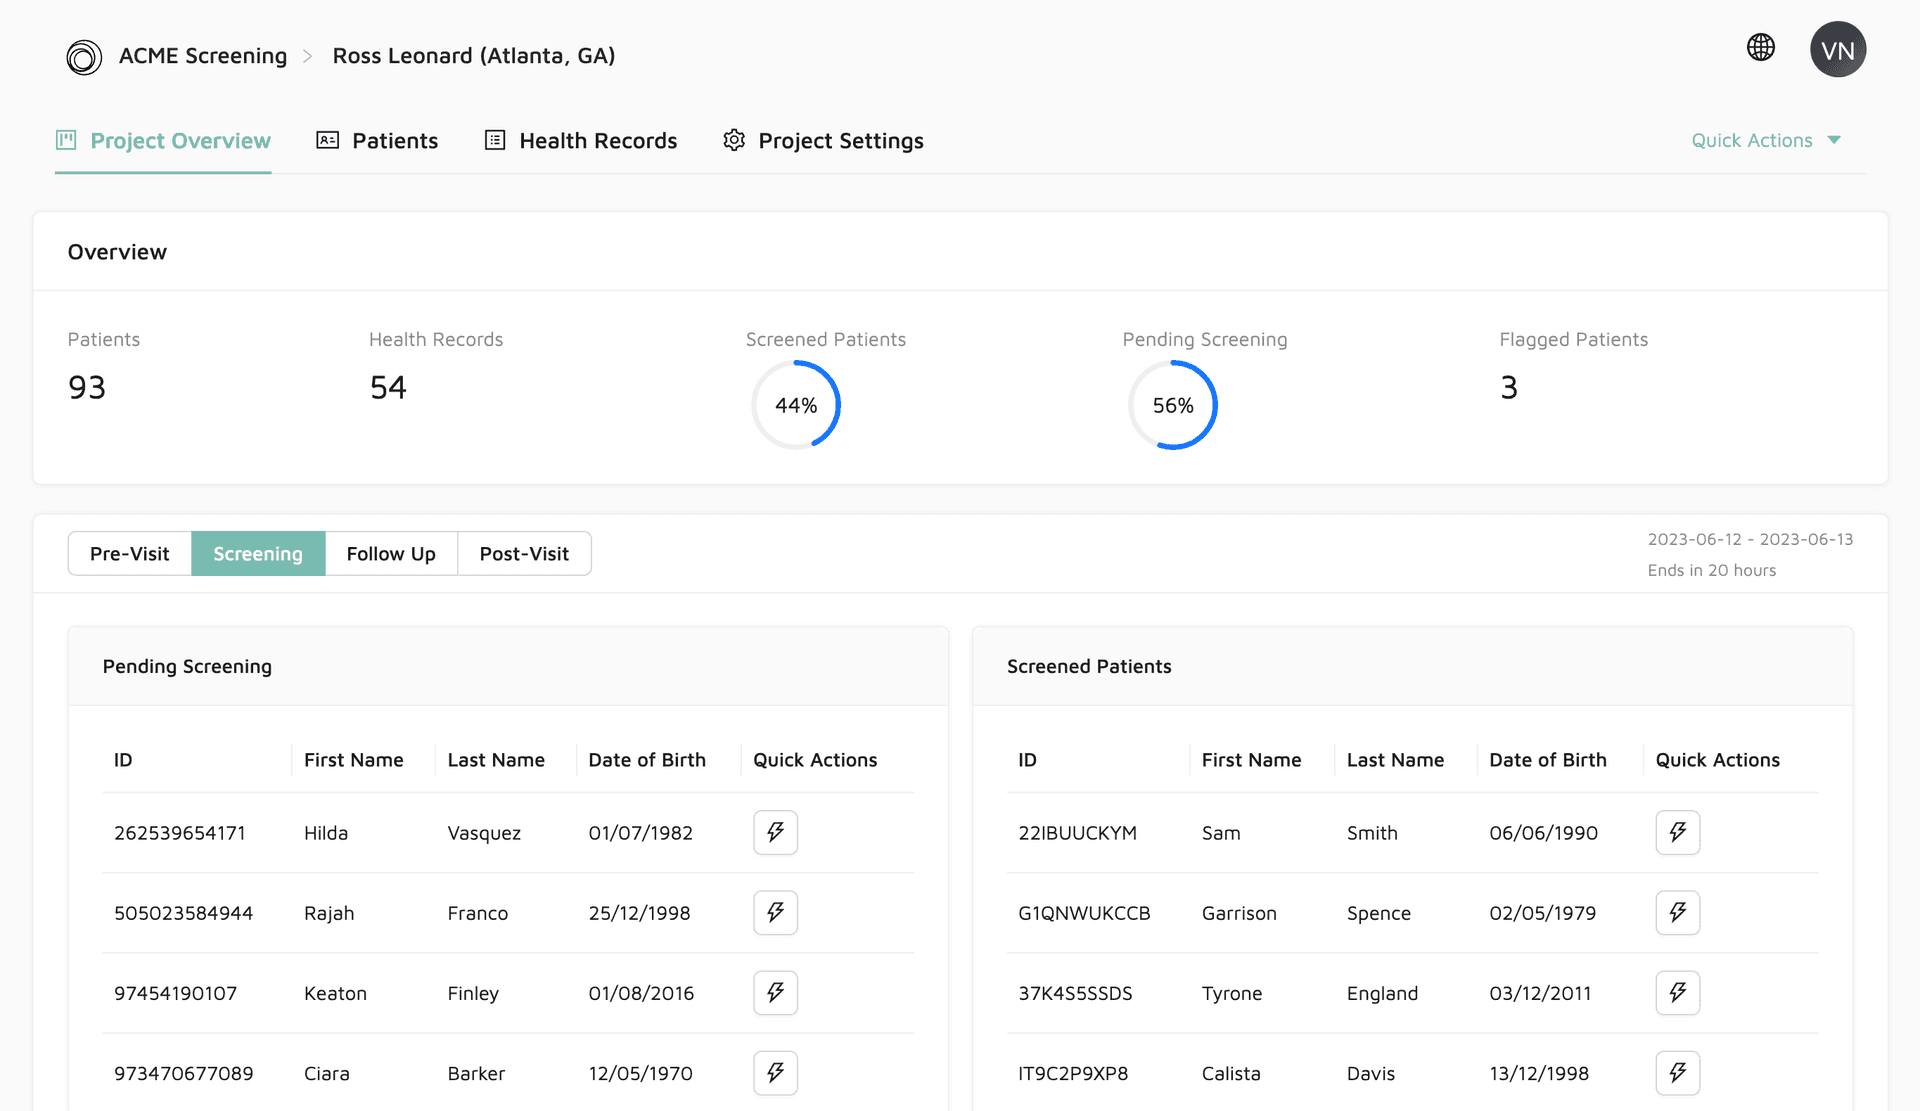Click the Overview section heading
This screenshot has height=1111, width=1920.
pyautogui.click(x=117, y=252)
